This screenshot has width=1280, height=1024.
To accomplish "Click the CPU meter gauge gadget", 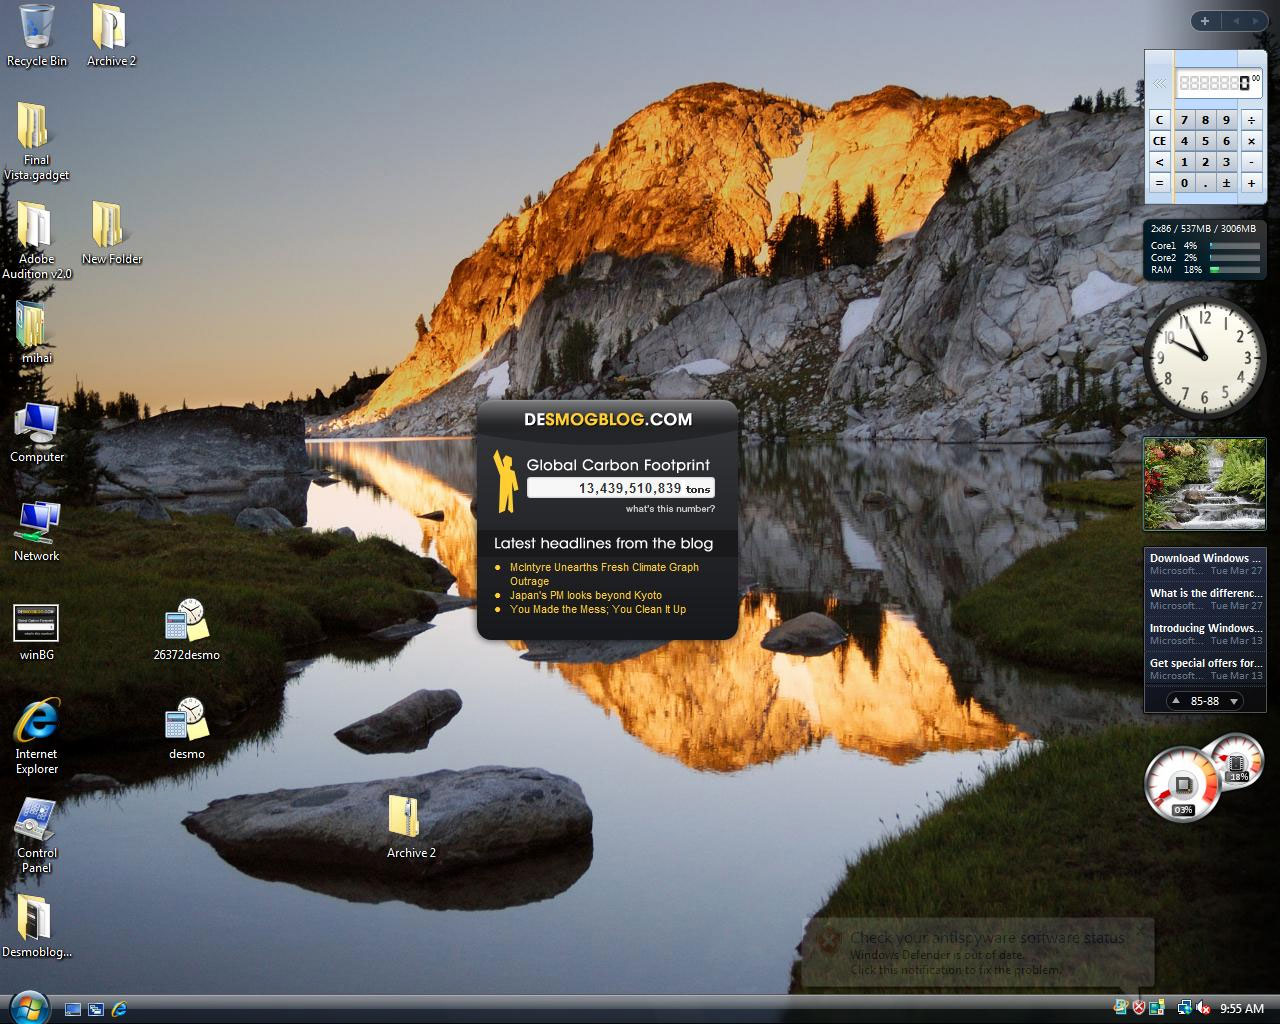I will (1183, 785).
